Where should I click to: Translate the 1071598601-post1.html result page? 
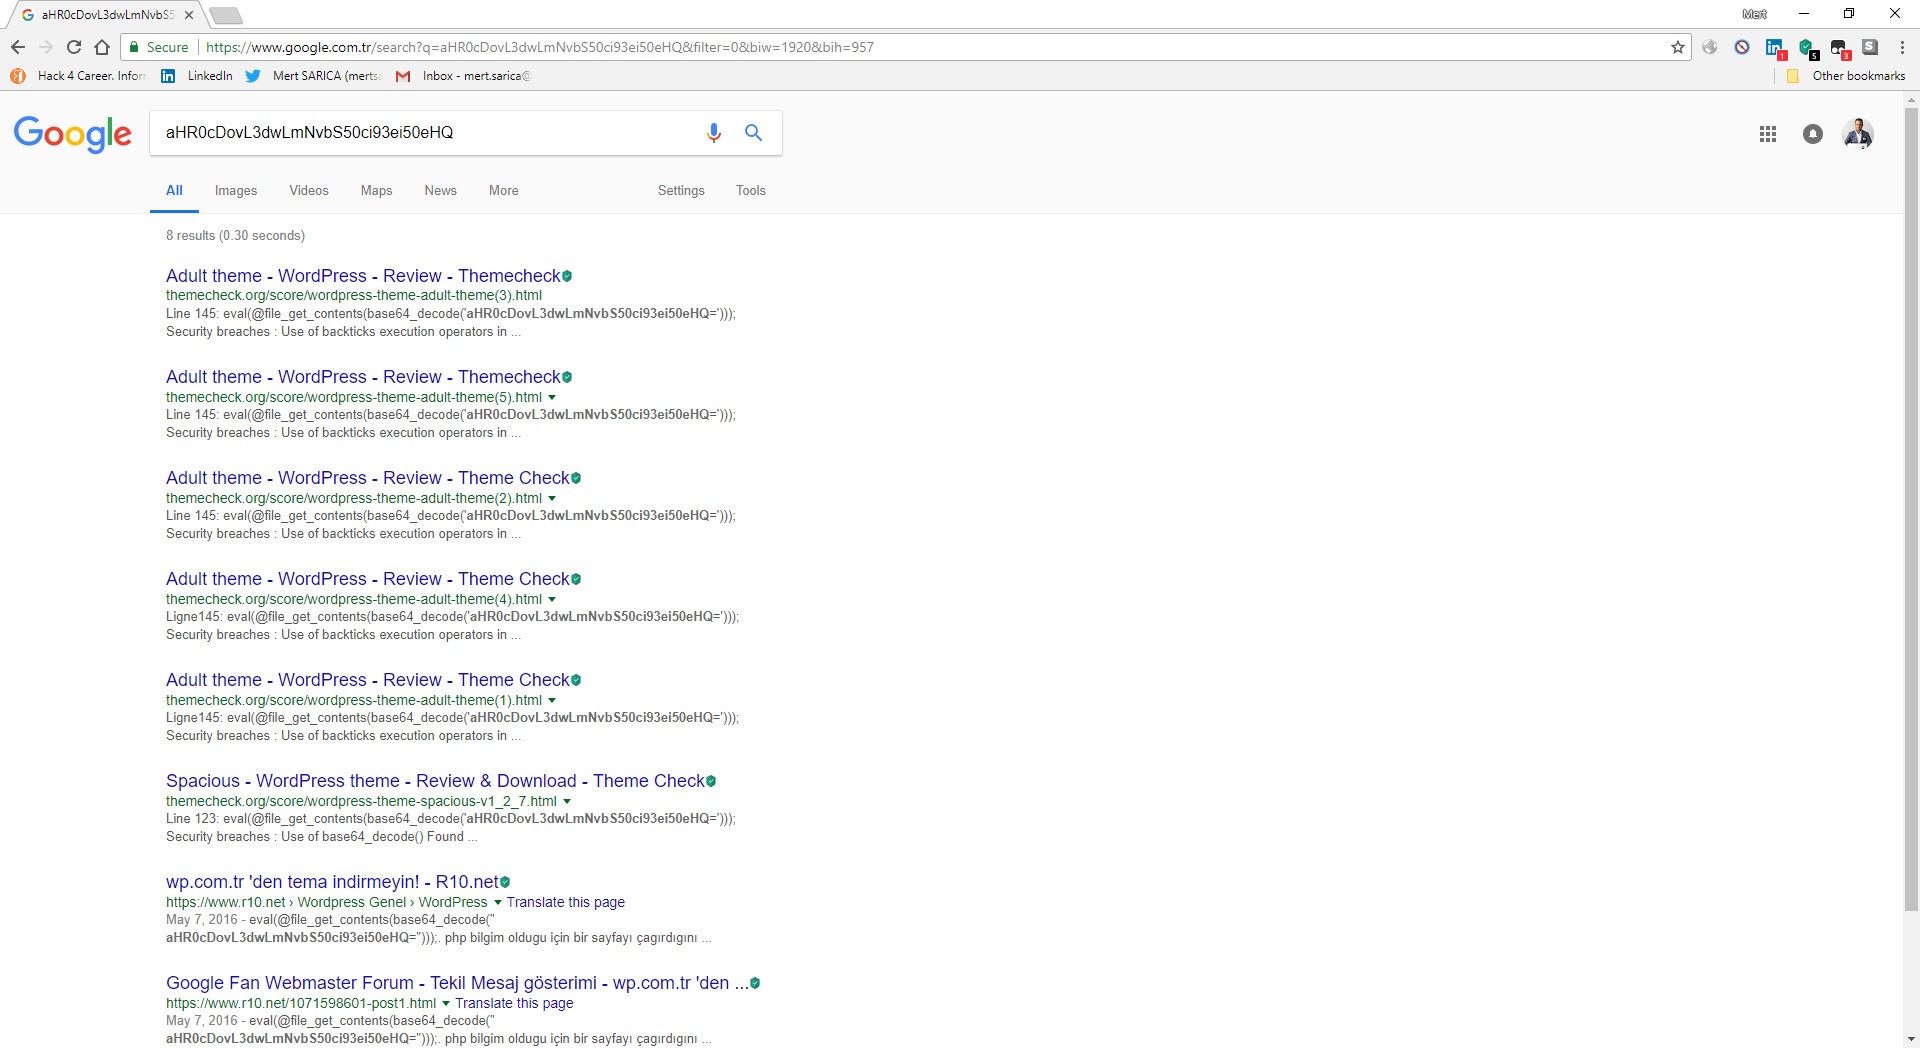(x=514, y=1003)
